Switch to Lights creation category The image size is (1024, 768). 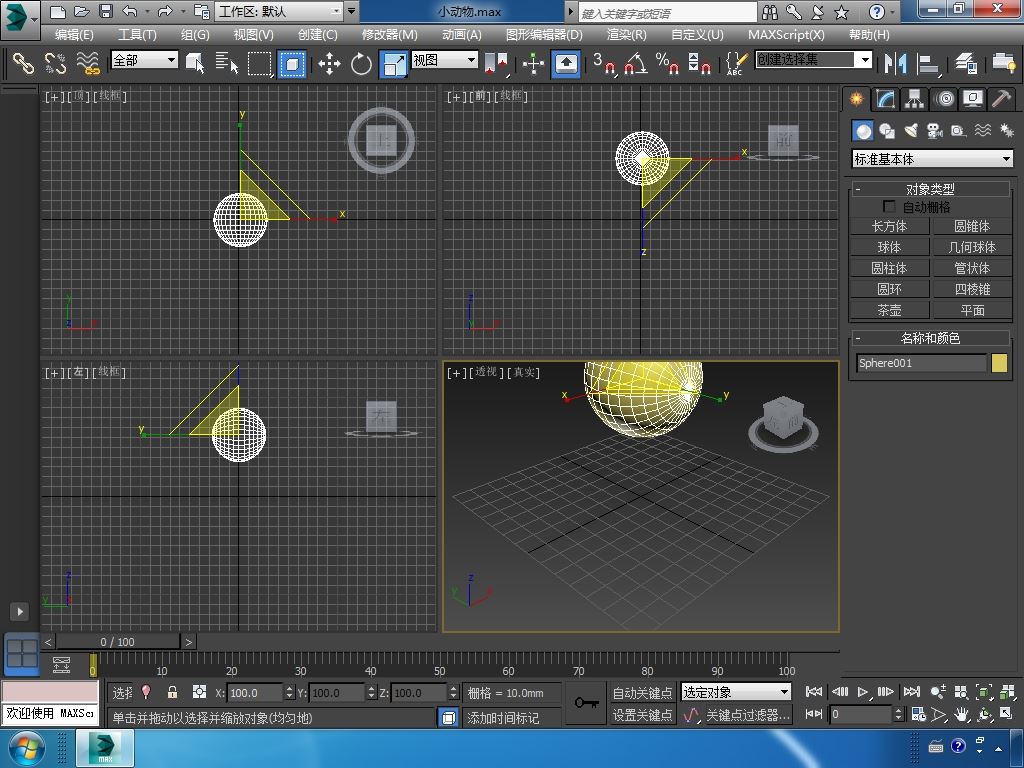coord(911,131)
